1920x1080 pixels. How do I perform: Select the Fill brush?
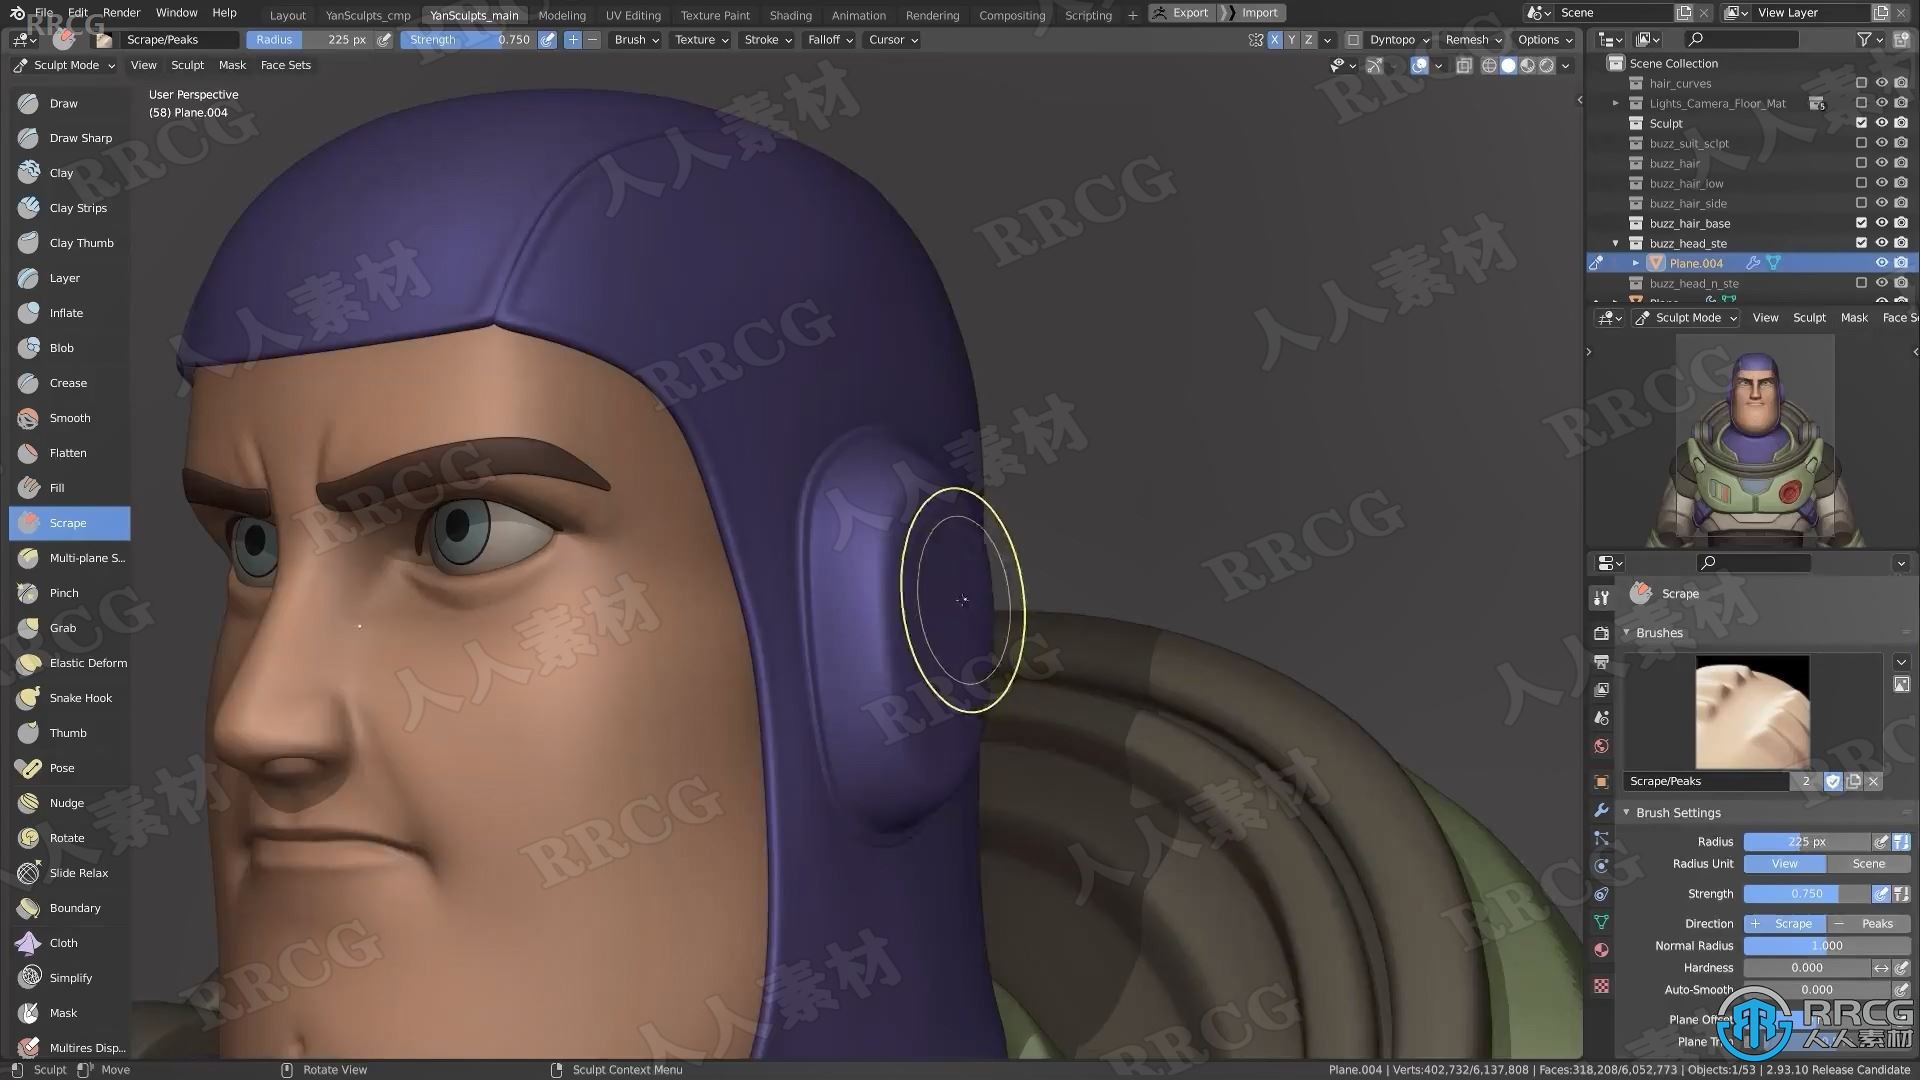click(x=69, y=488)
